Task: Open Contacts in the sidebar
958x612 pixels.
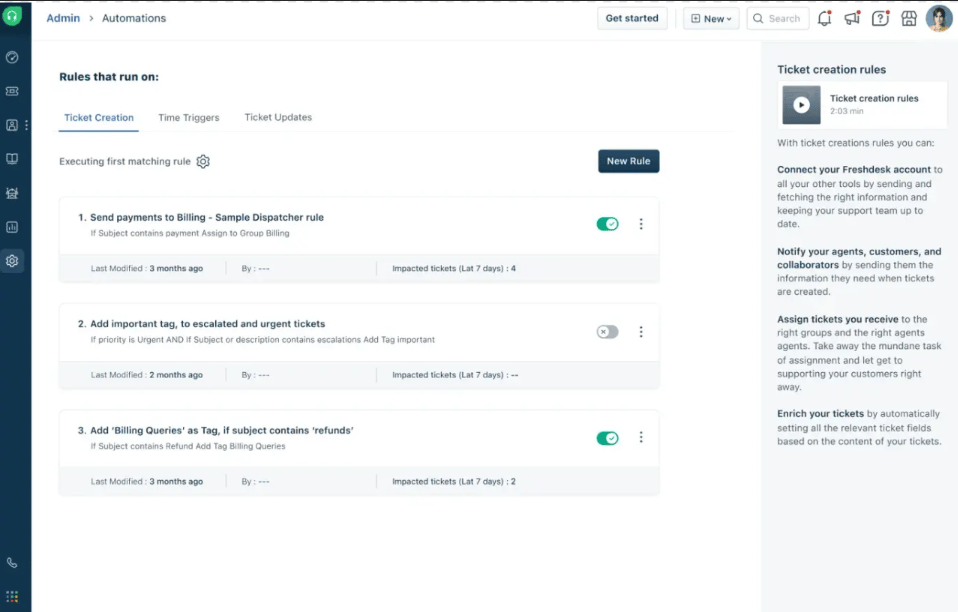Action: [13, 124]
